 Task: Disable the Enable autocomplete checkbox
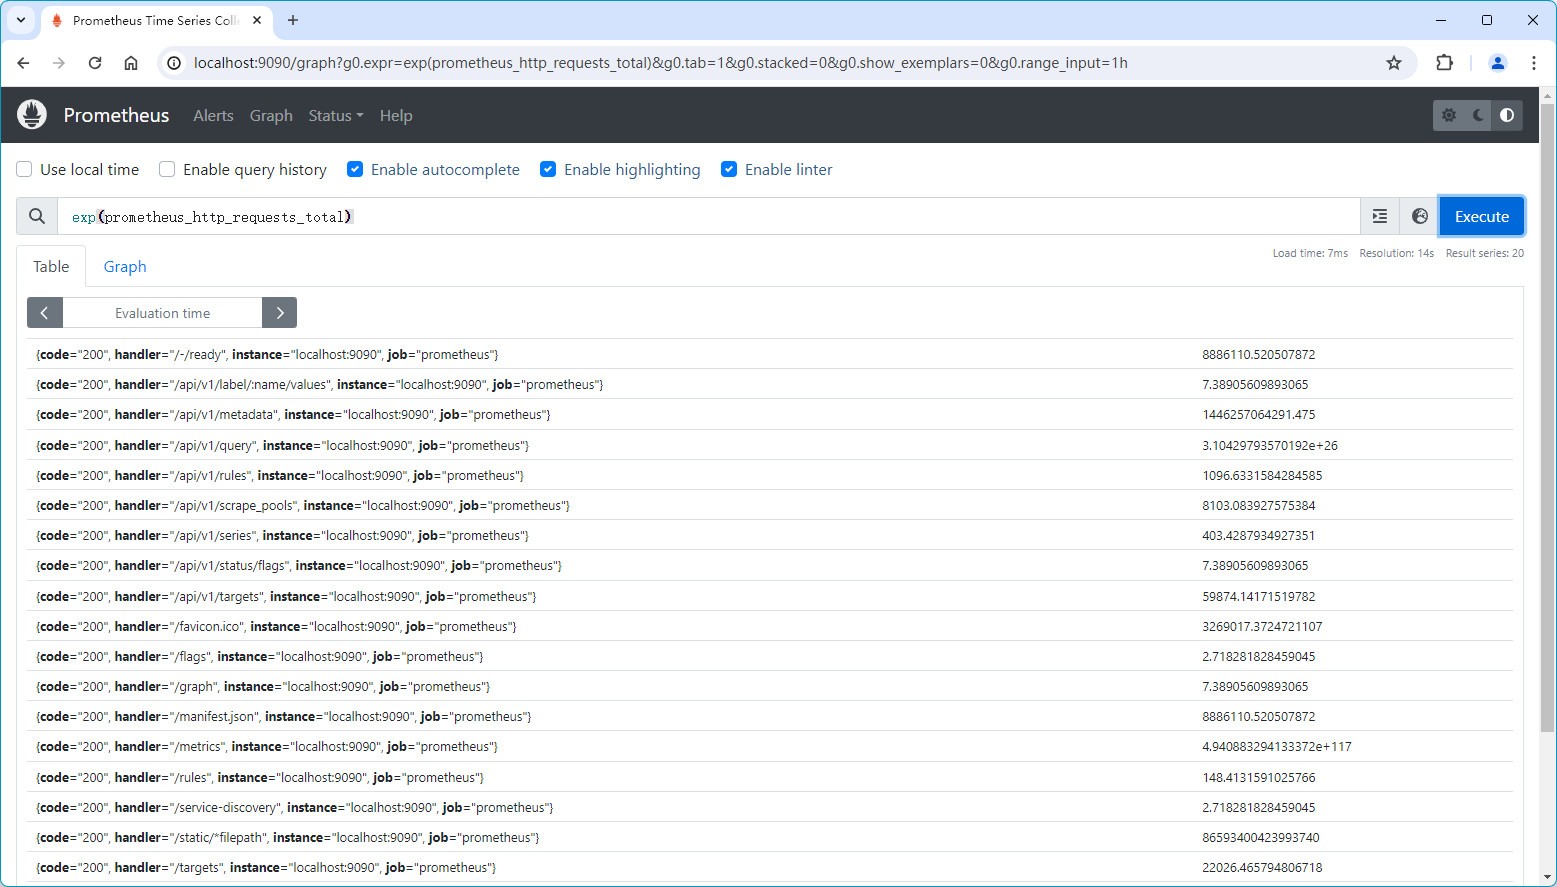pyautogui.click(x=354, y=169)
